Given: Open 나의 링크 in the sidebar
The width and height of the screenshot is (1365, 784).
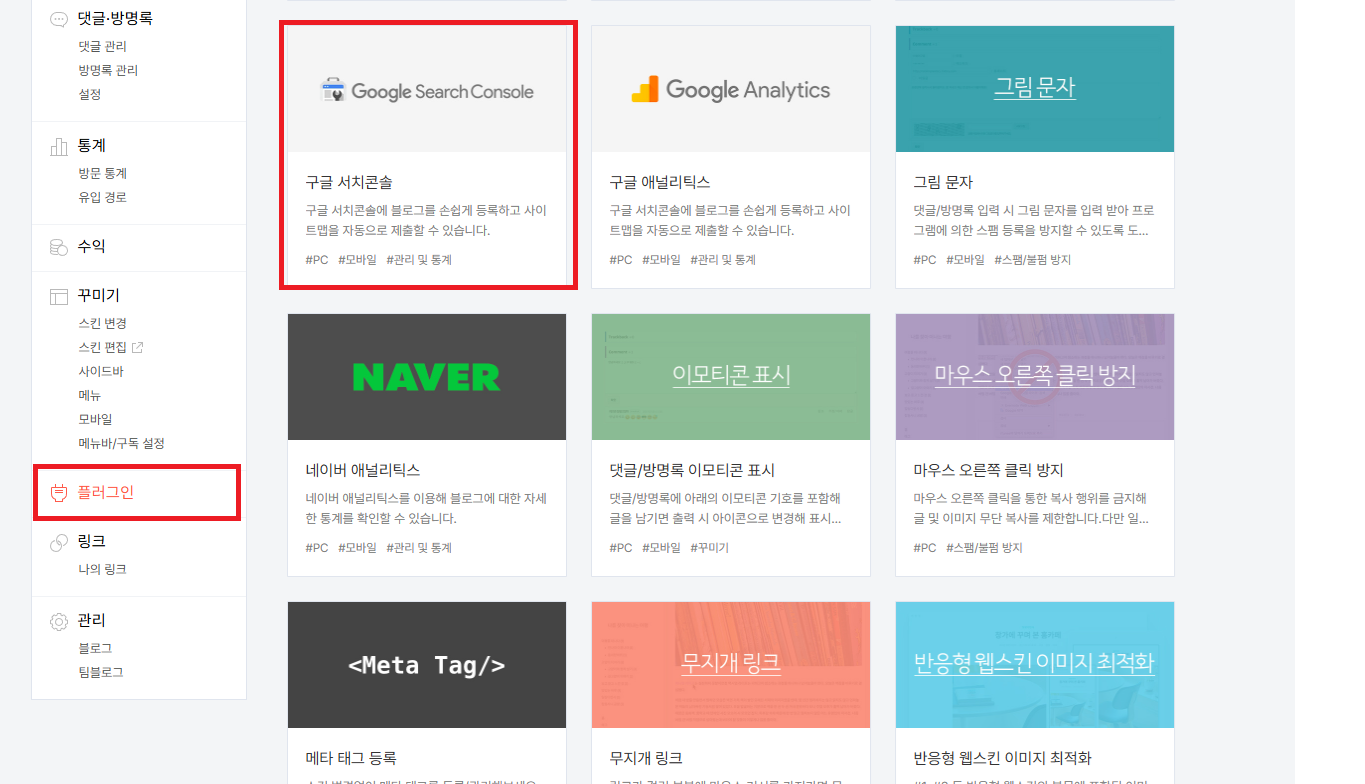Looking at the screenshot, I should pos(103,569).
